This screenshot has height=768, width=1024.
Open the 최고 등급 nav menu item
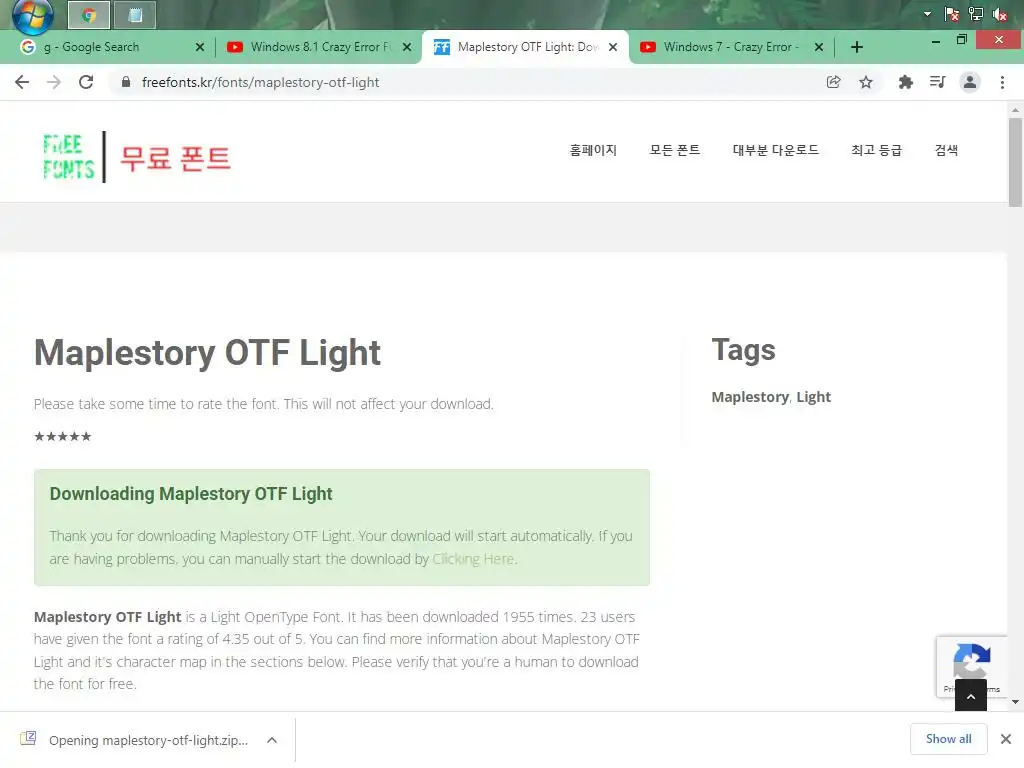(x=876, y=150)
